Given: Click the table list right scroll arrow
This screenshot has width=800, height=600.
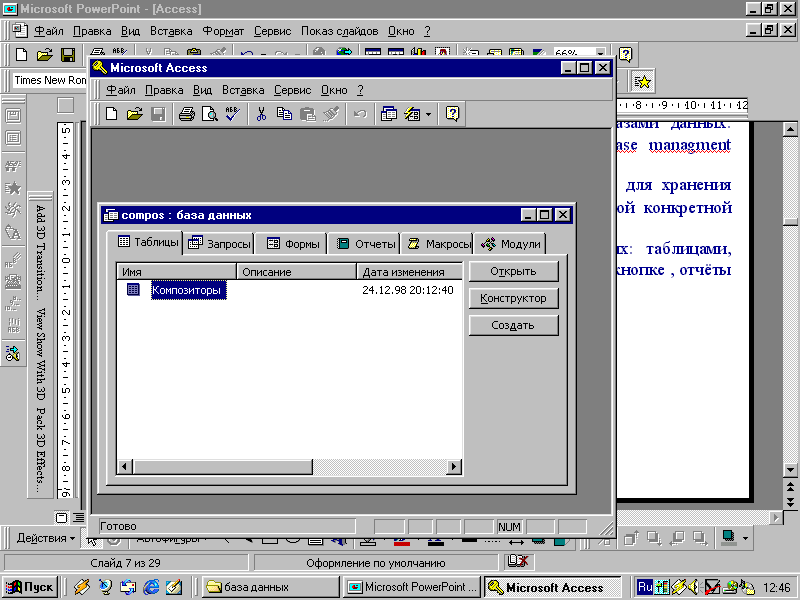Looking at the screenshot, I should tap(454, 466).
